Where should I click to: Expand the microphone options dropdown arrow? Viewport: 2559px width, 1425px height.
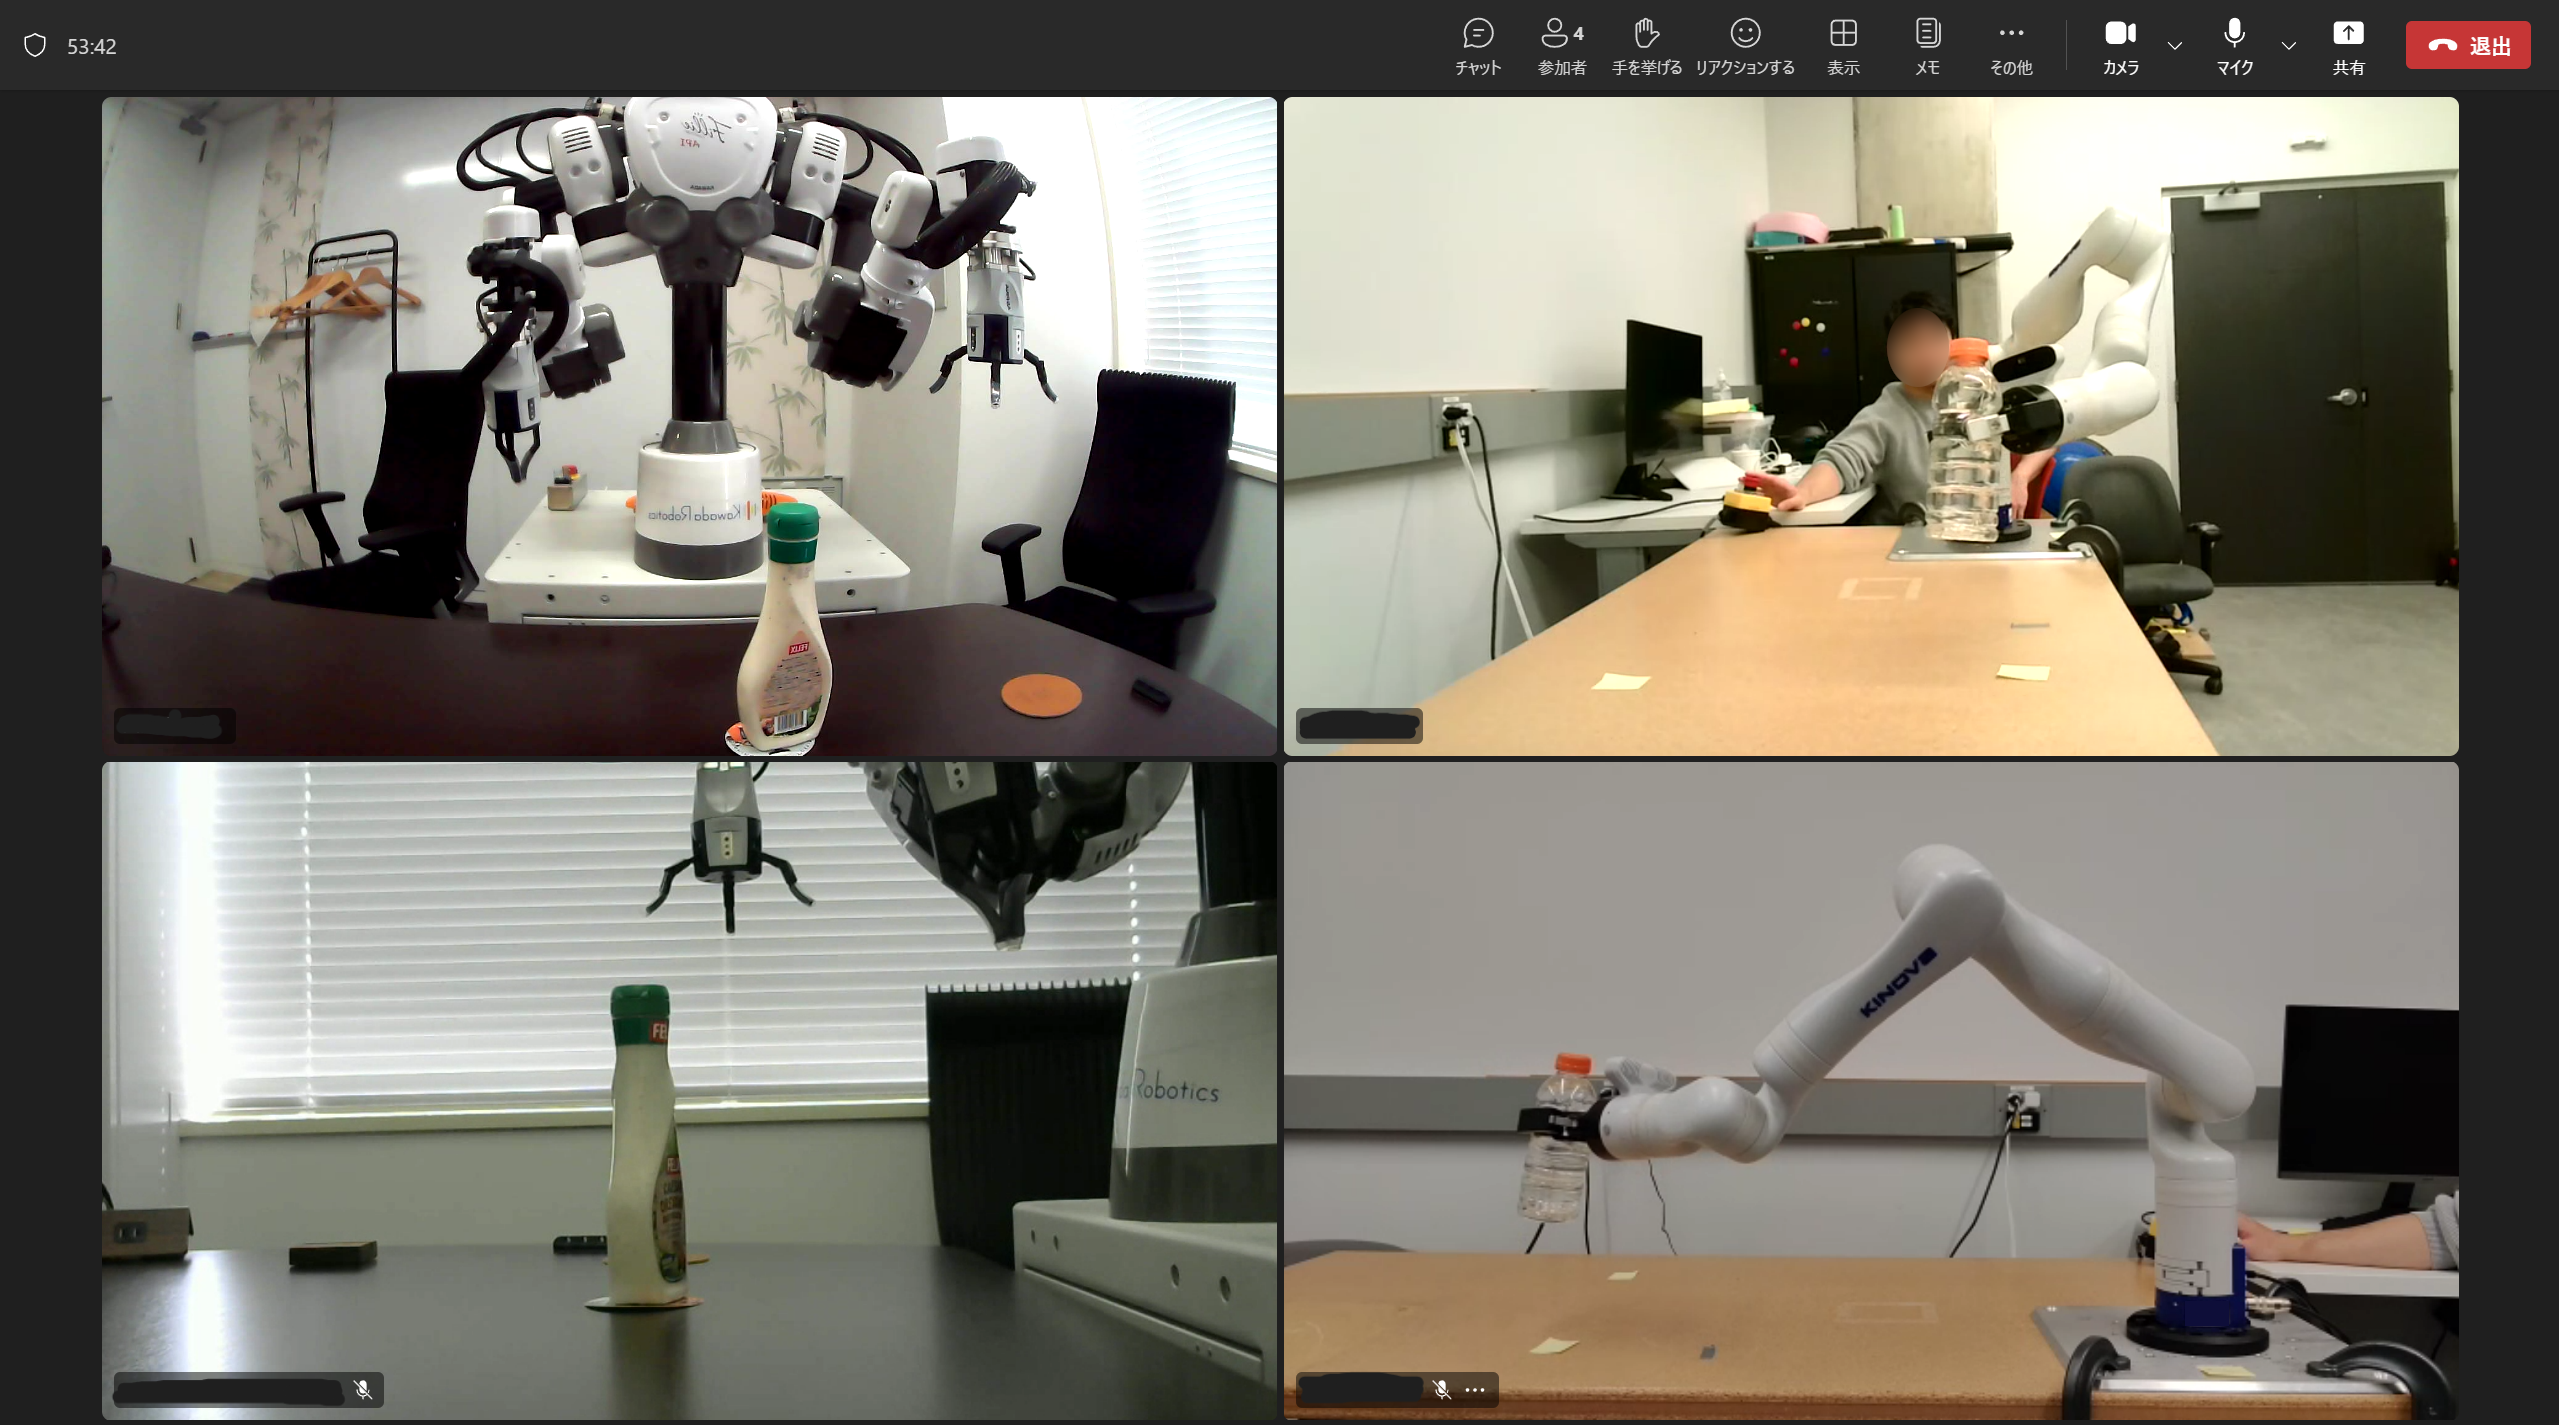[2289, 45]
